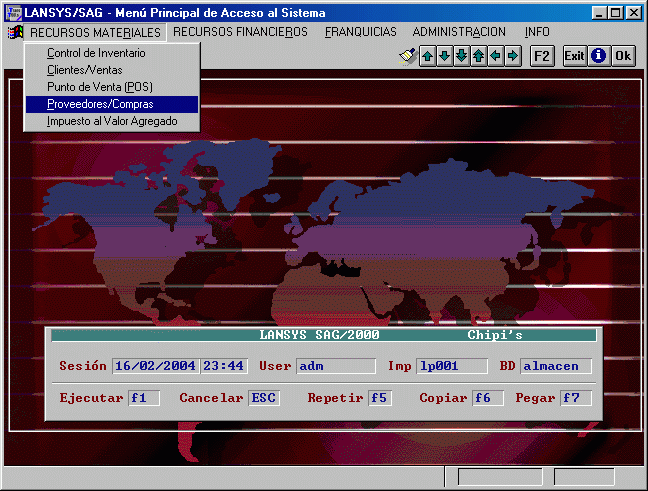The image size is (648, 491).
Task: Click the f7 key box next to Pegar
Action: 576,398
